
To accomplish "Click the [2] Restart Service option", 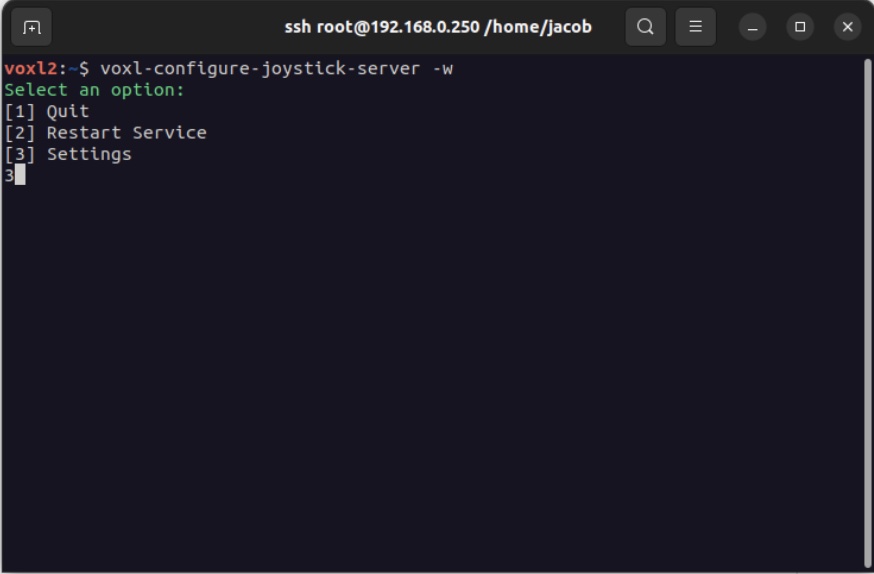I will click(106, 132).
